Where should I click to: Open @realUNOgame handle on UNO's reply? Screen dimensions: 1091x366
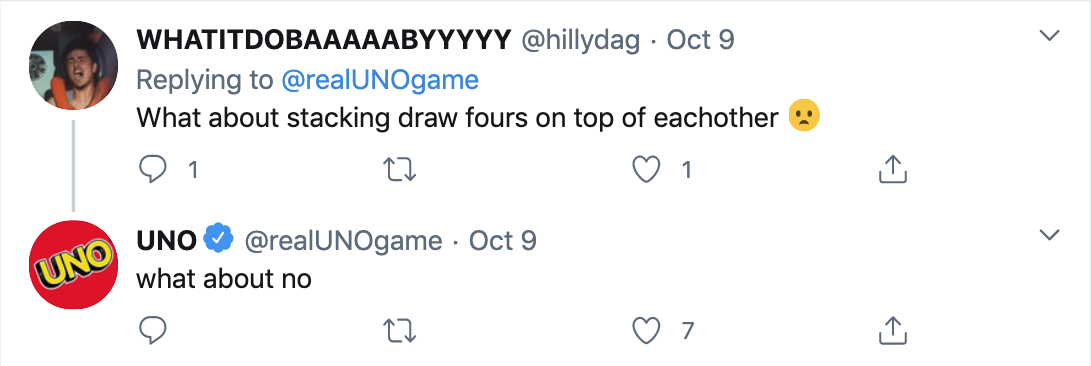343,241
